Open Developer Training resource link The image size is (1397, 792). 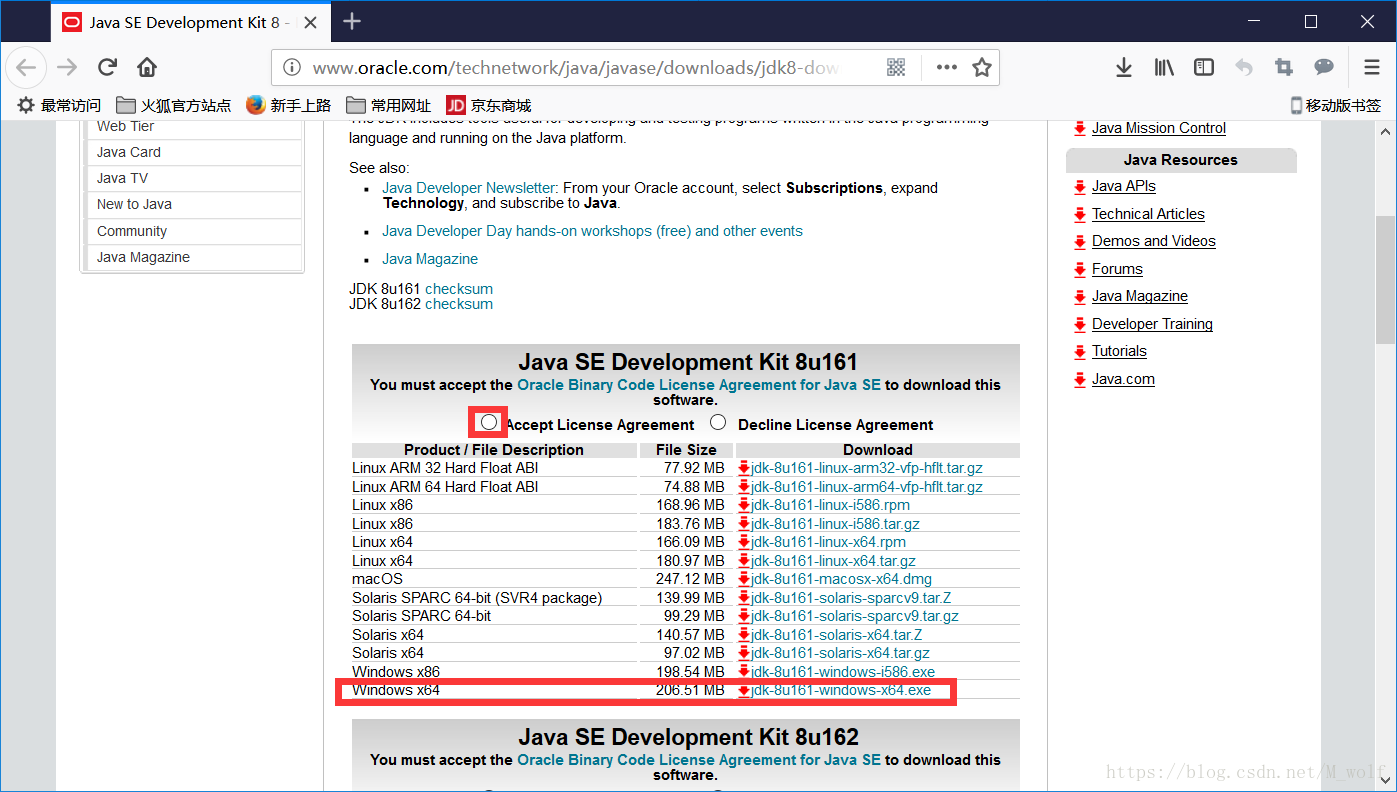(1152, 324)
